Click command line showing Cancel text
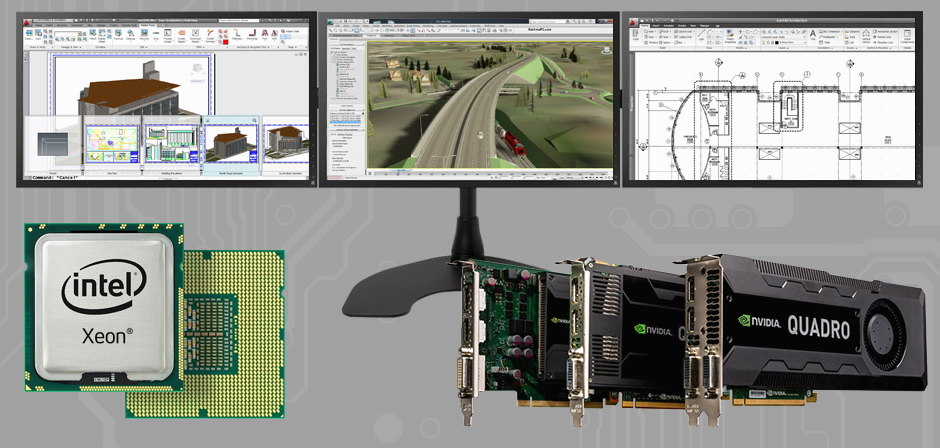Screen dimensions: 940x448 tap(54, 178)
